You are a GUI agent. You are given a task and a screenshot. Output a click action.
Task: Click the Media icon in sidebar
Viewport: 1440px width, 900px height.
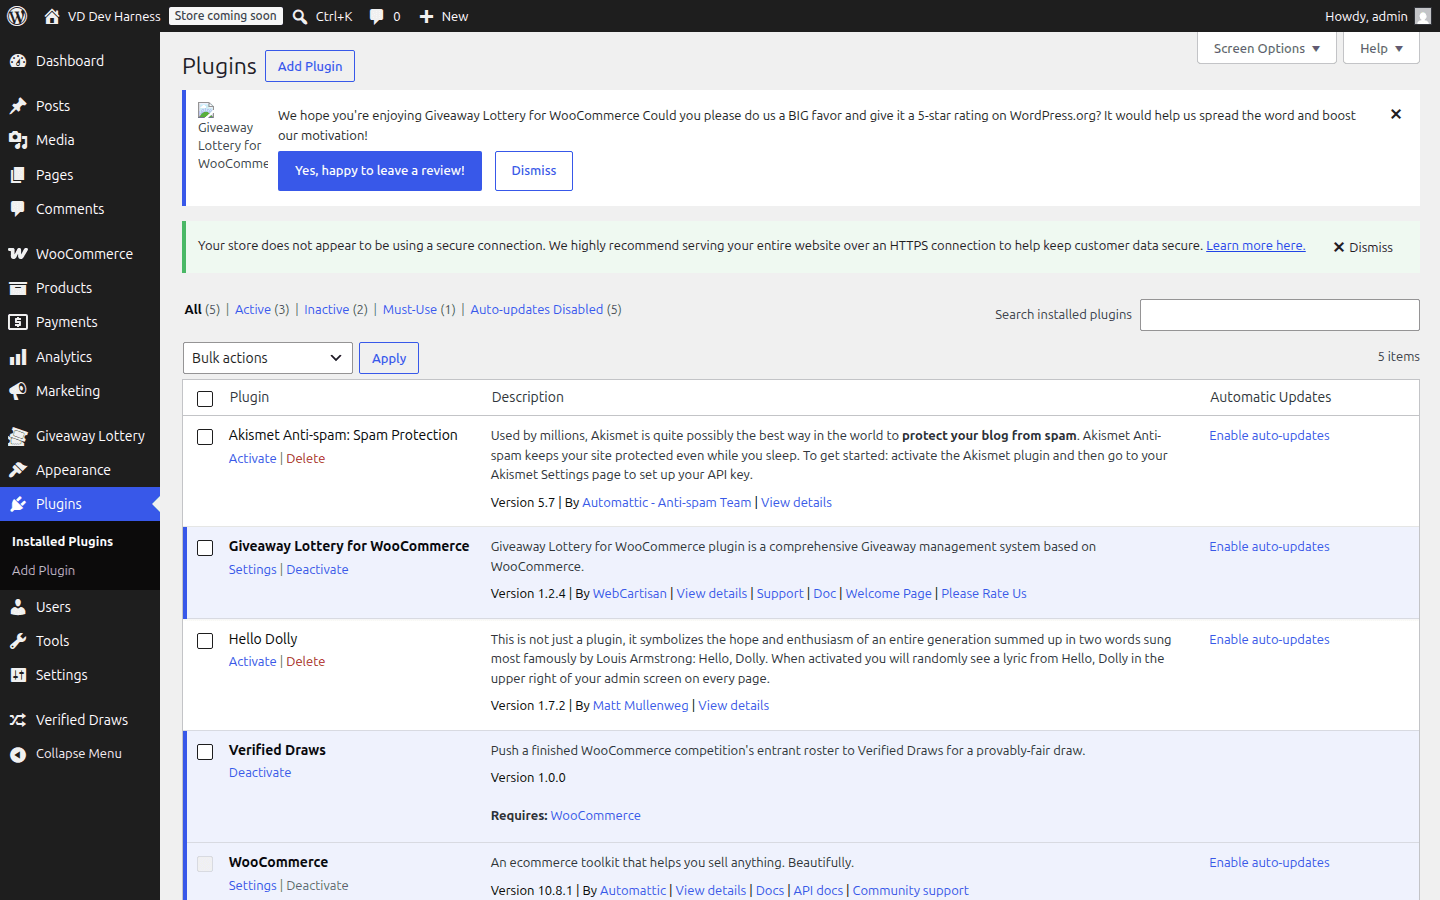pos(18,140)
